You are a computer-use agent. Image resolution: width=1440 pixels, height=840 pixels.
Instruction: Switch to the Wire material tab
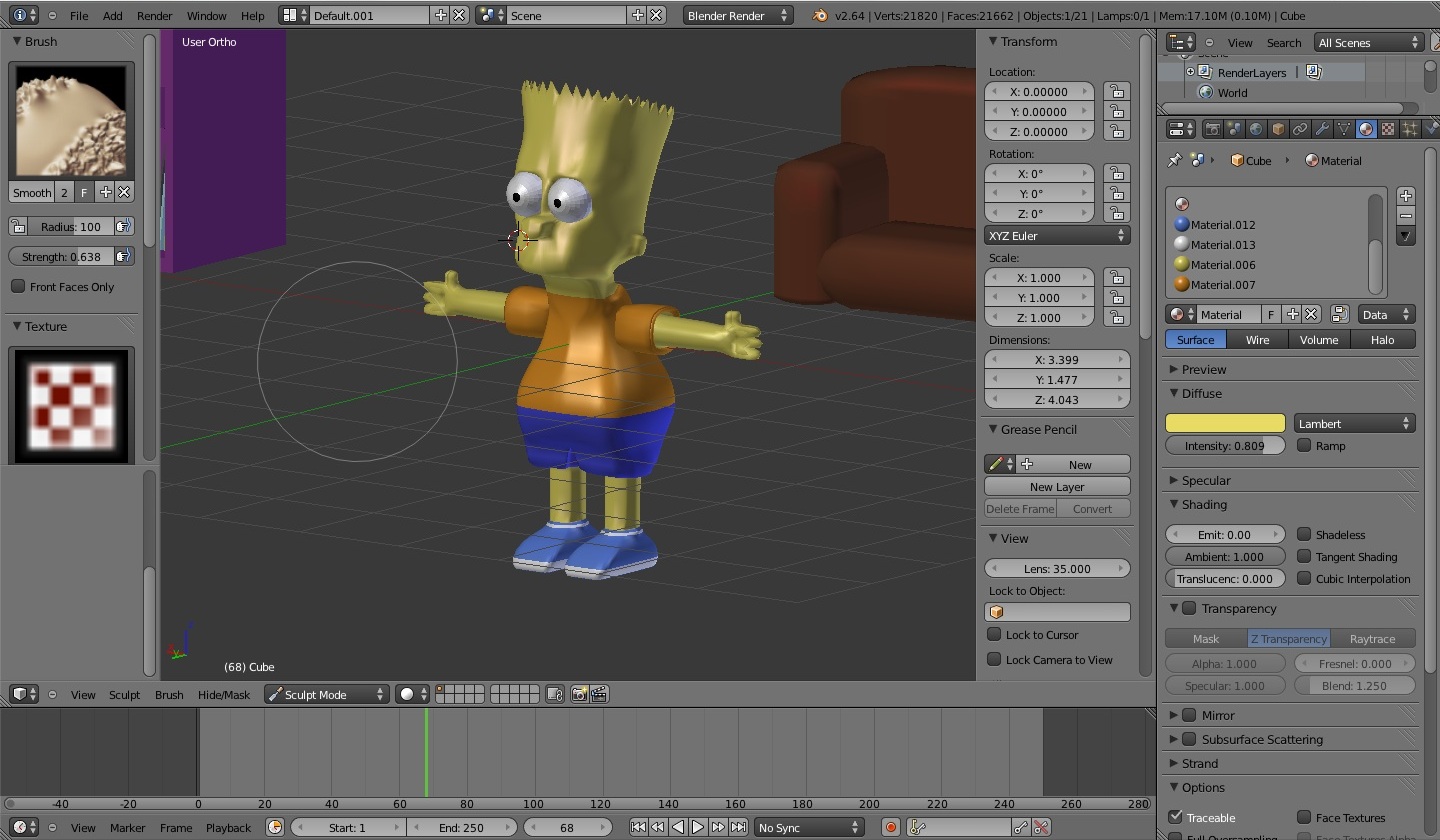click(x=1257, y=340)
